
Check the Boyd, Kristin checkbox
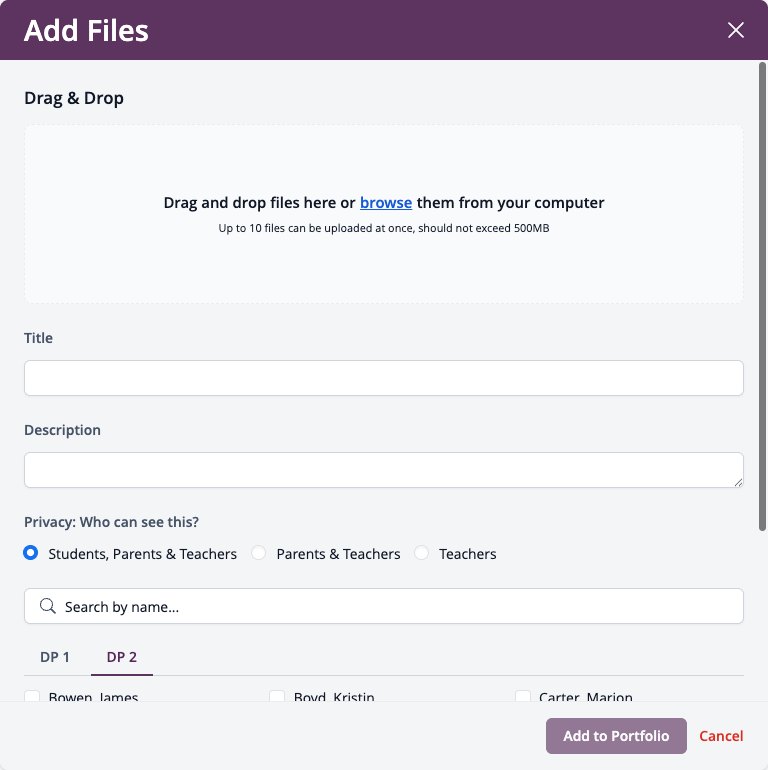click(x=277, y=696)
